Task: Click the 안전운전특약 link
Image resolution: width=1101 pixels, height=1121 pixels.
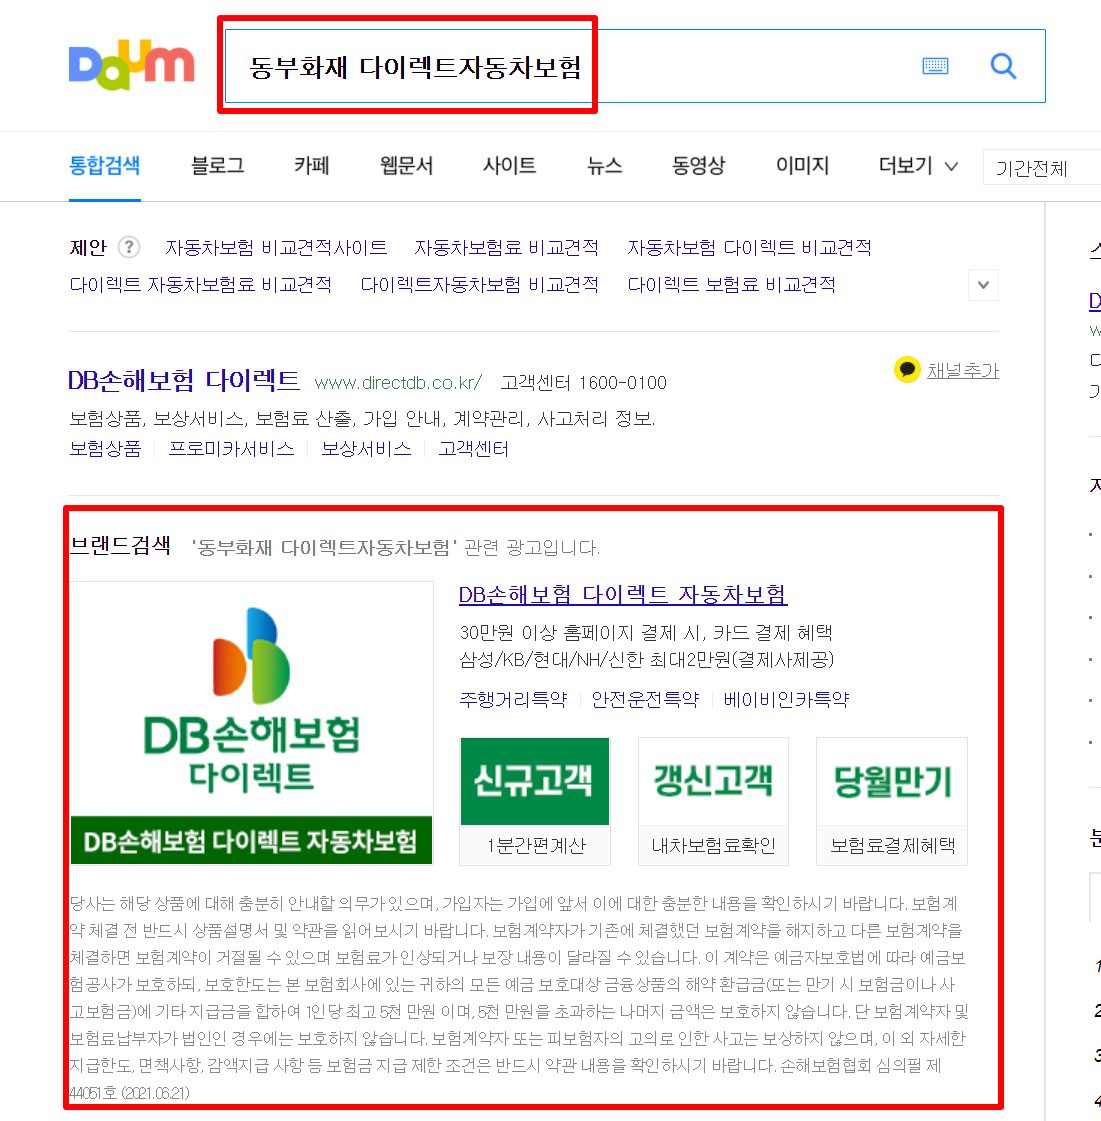Action: (645, 699)
